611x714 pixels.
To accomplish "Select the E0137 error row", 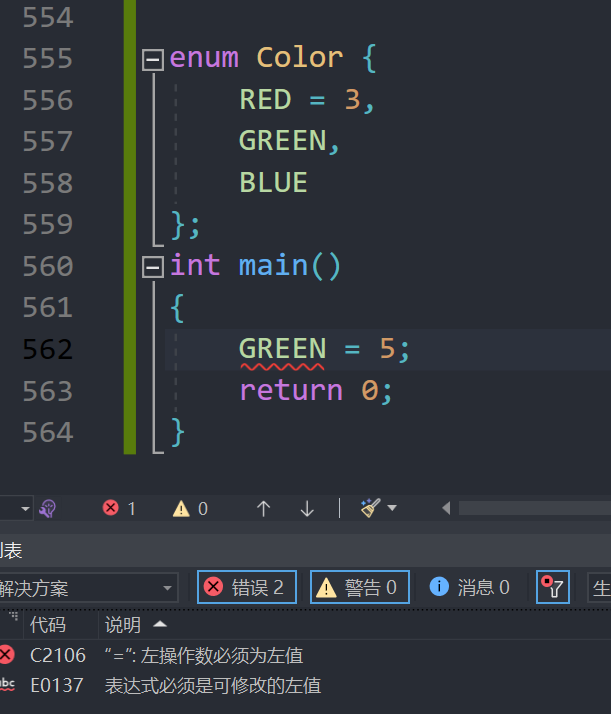I will pos(306,685).
